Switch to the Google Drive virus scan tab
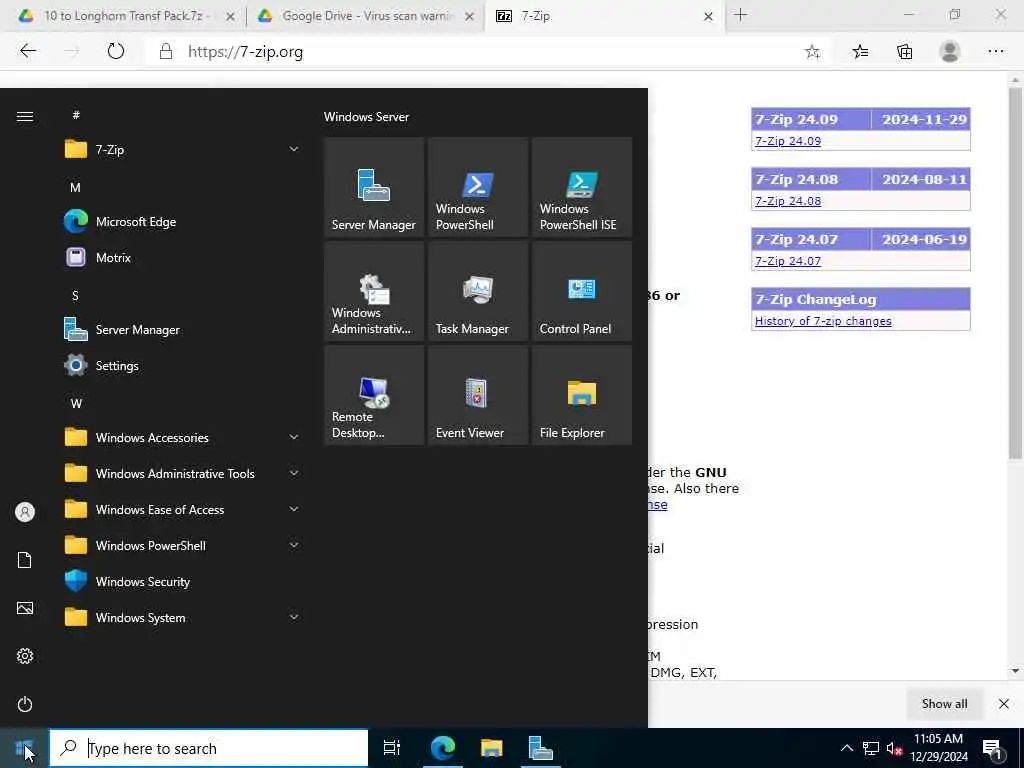Image resolution: width=1024 pixels, height=768 pixels. pyautogui.click(x=366, y=16)
